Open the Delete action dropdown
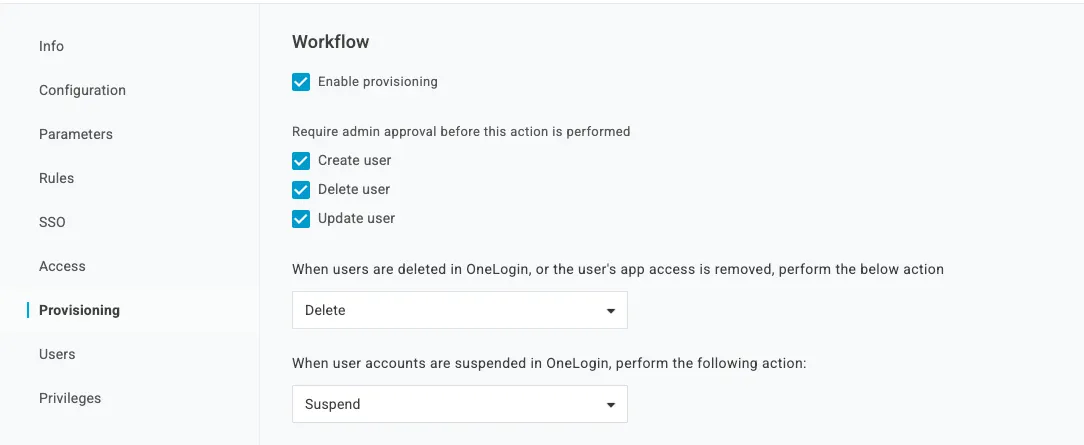This screenshot has height=445, width=1084. 459,310
